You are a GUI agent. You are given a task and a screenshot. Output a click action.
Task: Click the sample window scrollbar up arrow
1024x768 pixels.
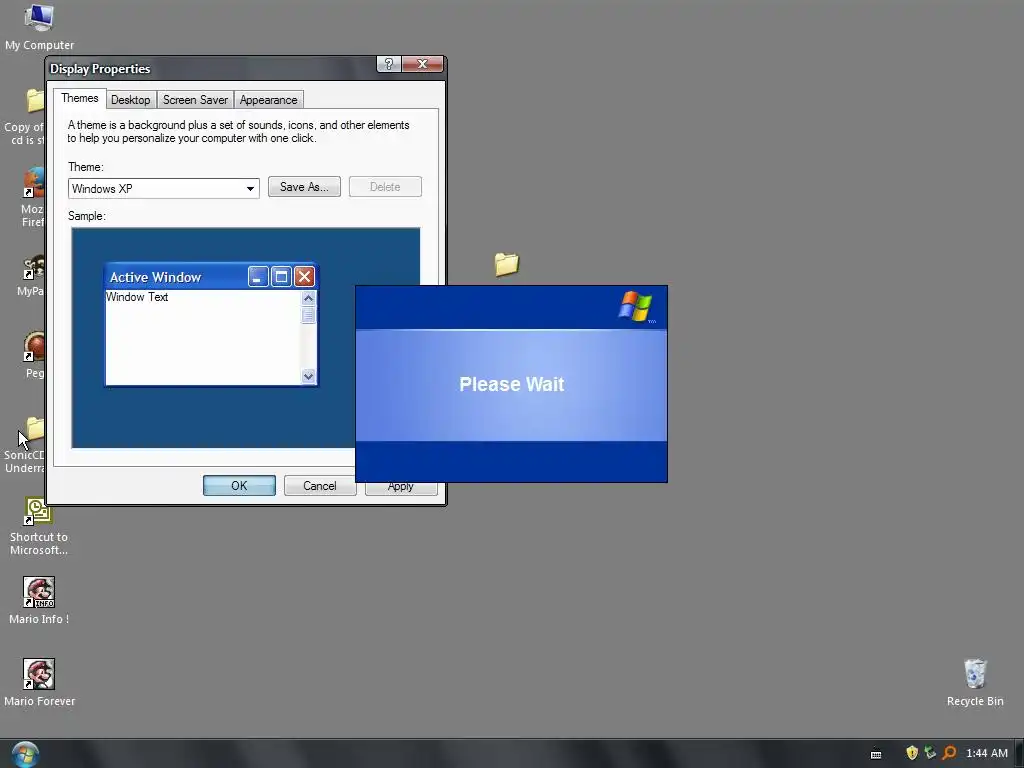point(308,298)
